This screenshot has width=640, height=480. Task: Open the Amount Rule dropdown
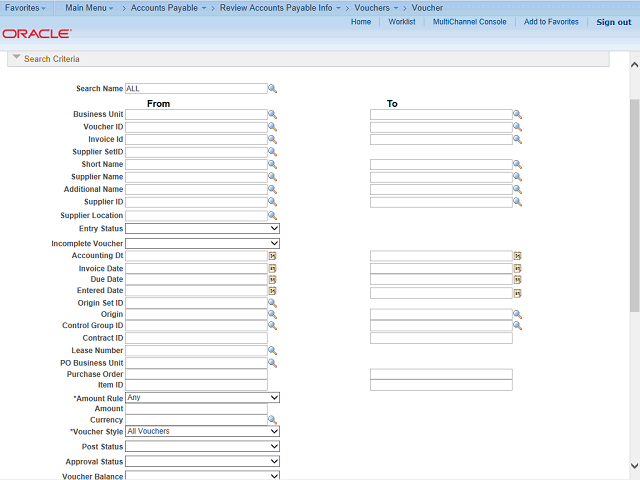coord(202,398)
